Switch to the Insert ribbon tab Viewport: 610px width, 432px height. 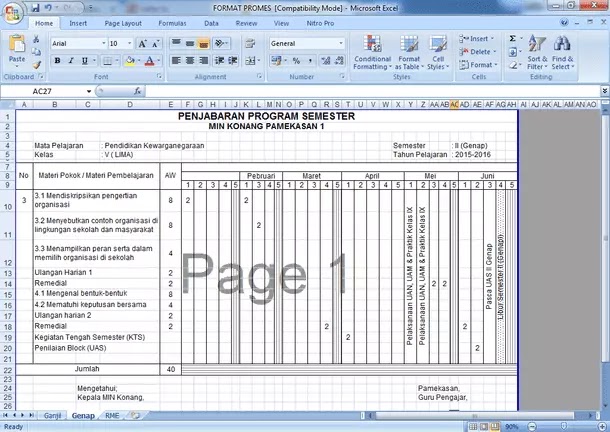78,23
